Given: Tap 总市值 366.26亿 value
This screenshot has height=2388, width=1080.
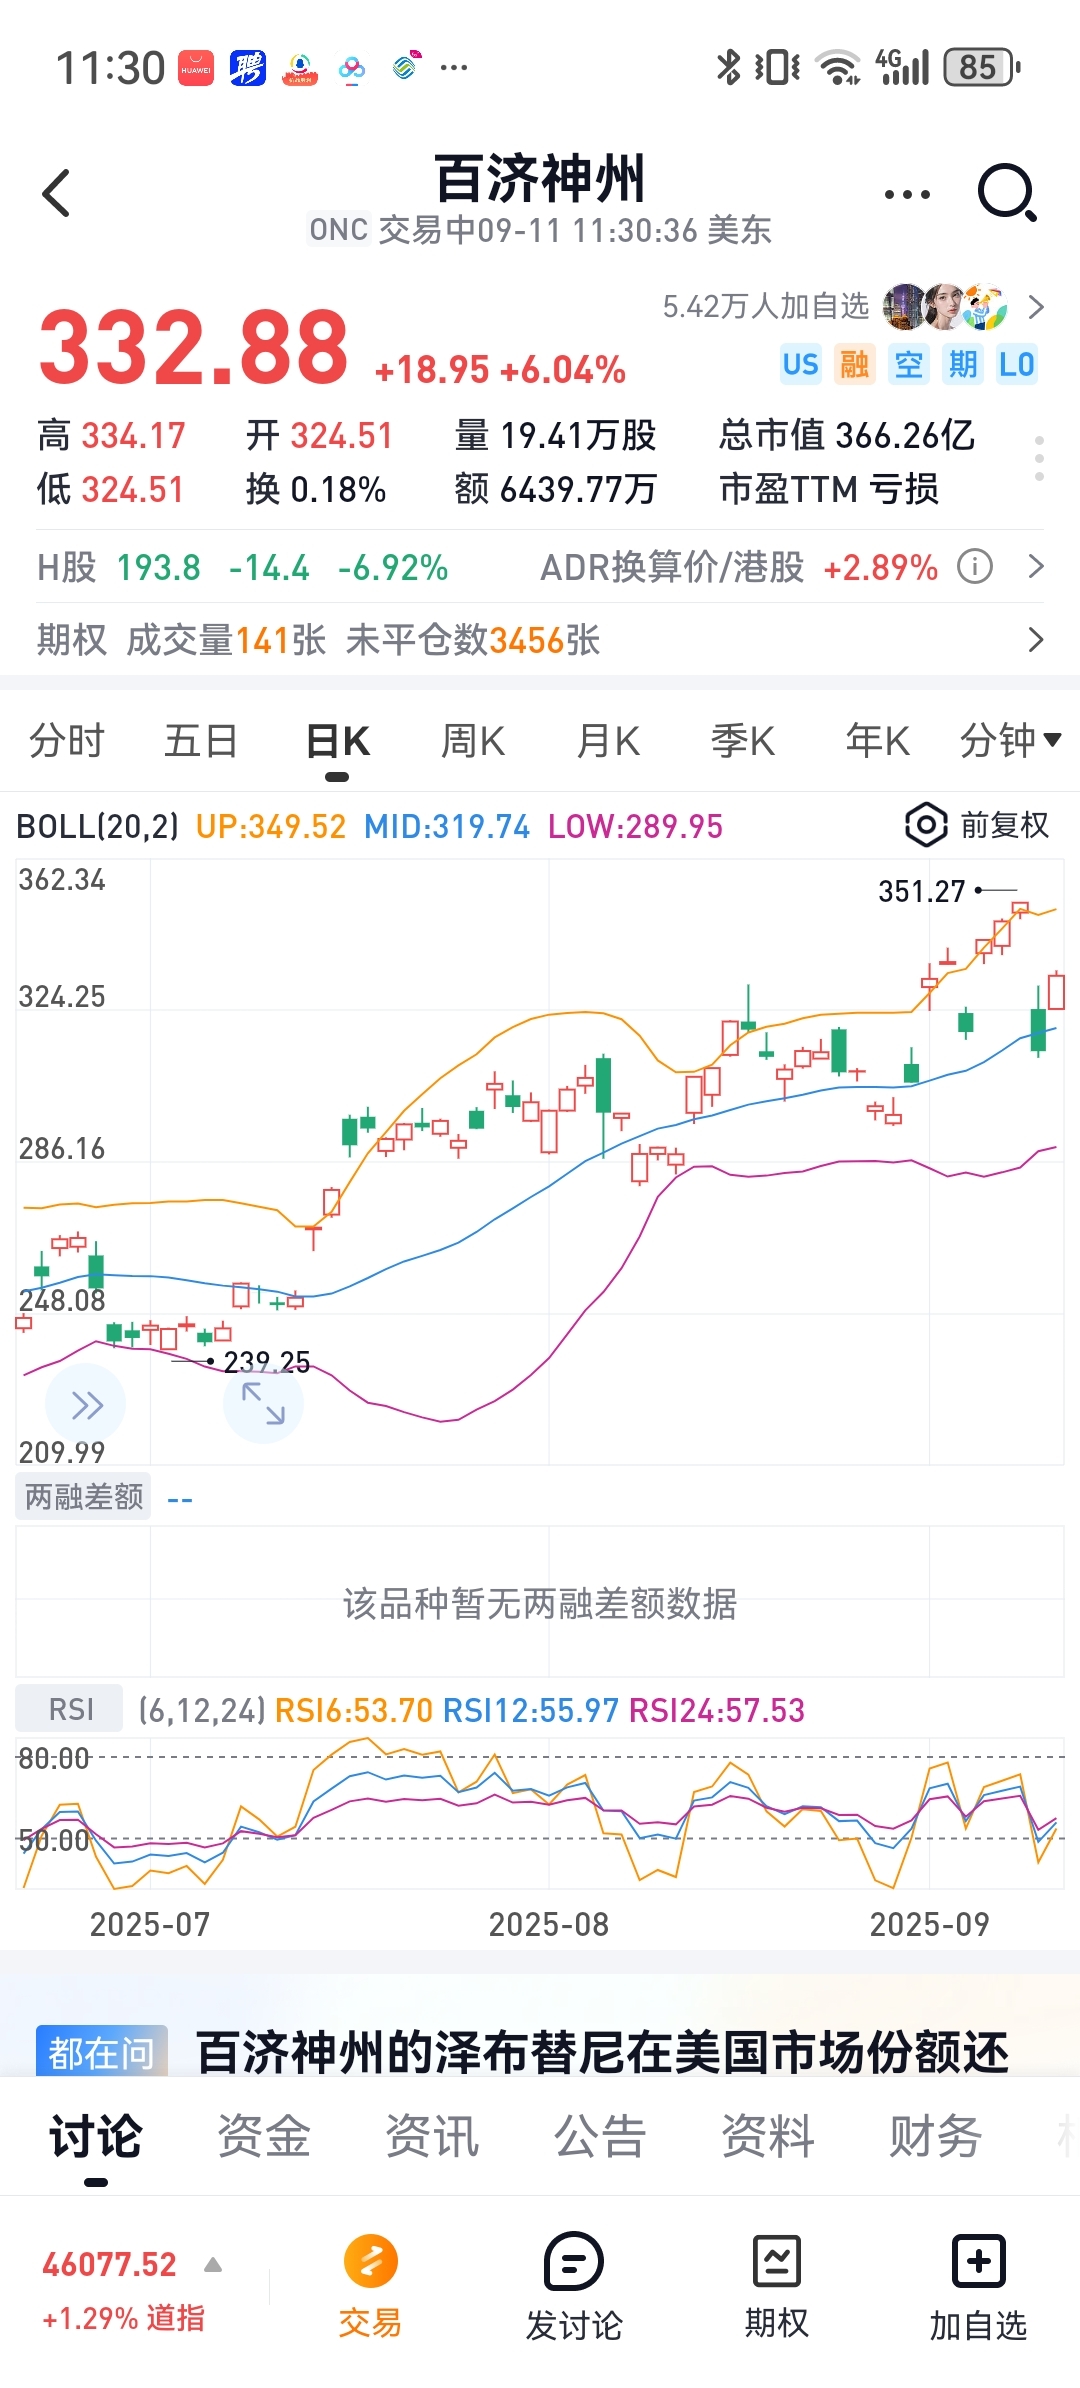Looking at the screenshot, I should 846,435.
